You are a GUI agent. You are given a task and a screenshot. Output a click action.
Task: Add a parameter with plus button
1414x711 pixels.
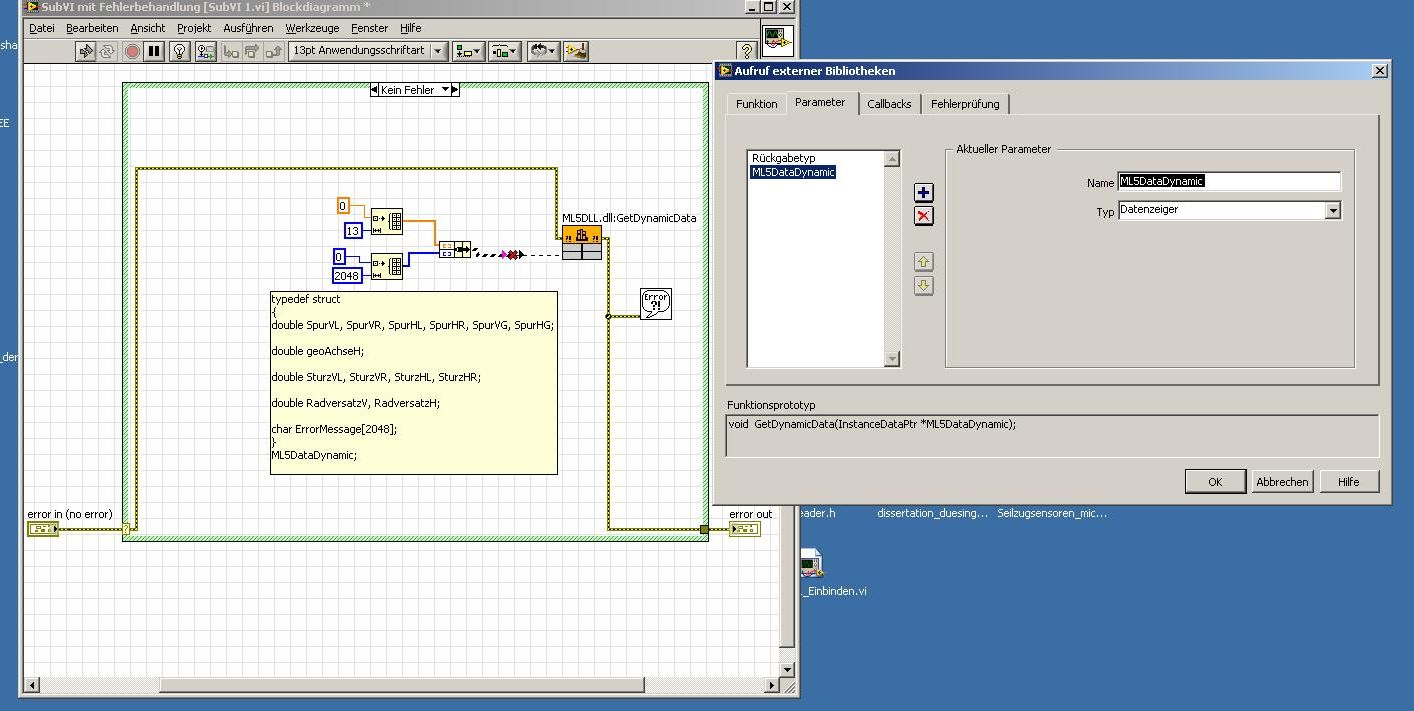[x=923, y=193]
